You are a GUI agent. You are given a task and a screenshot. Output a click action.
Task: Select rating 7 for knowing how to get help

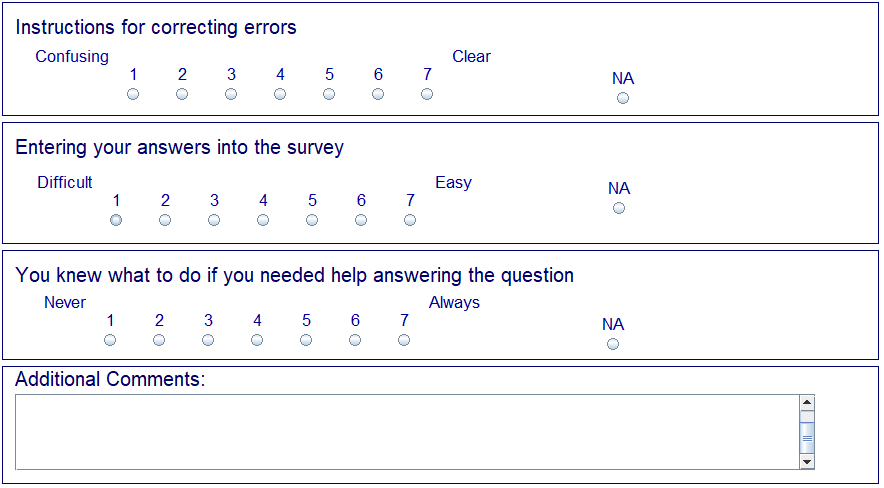coord(404,340)
